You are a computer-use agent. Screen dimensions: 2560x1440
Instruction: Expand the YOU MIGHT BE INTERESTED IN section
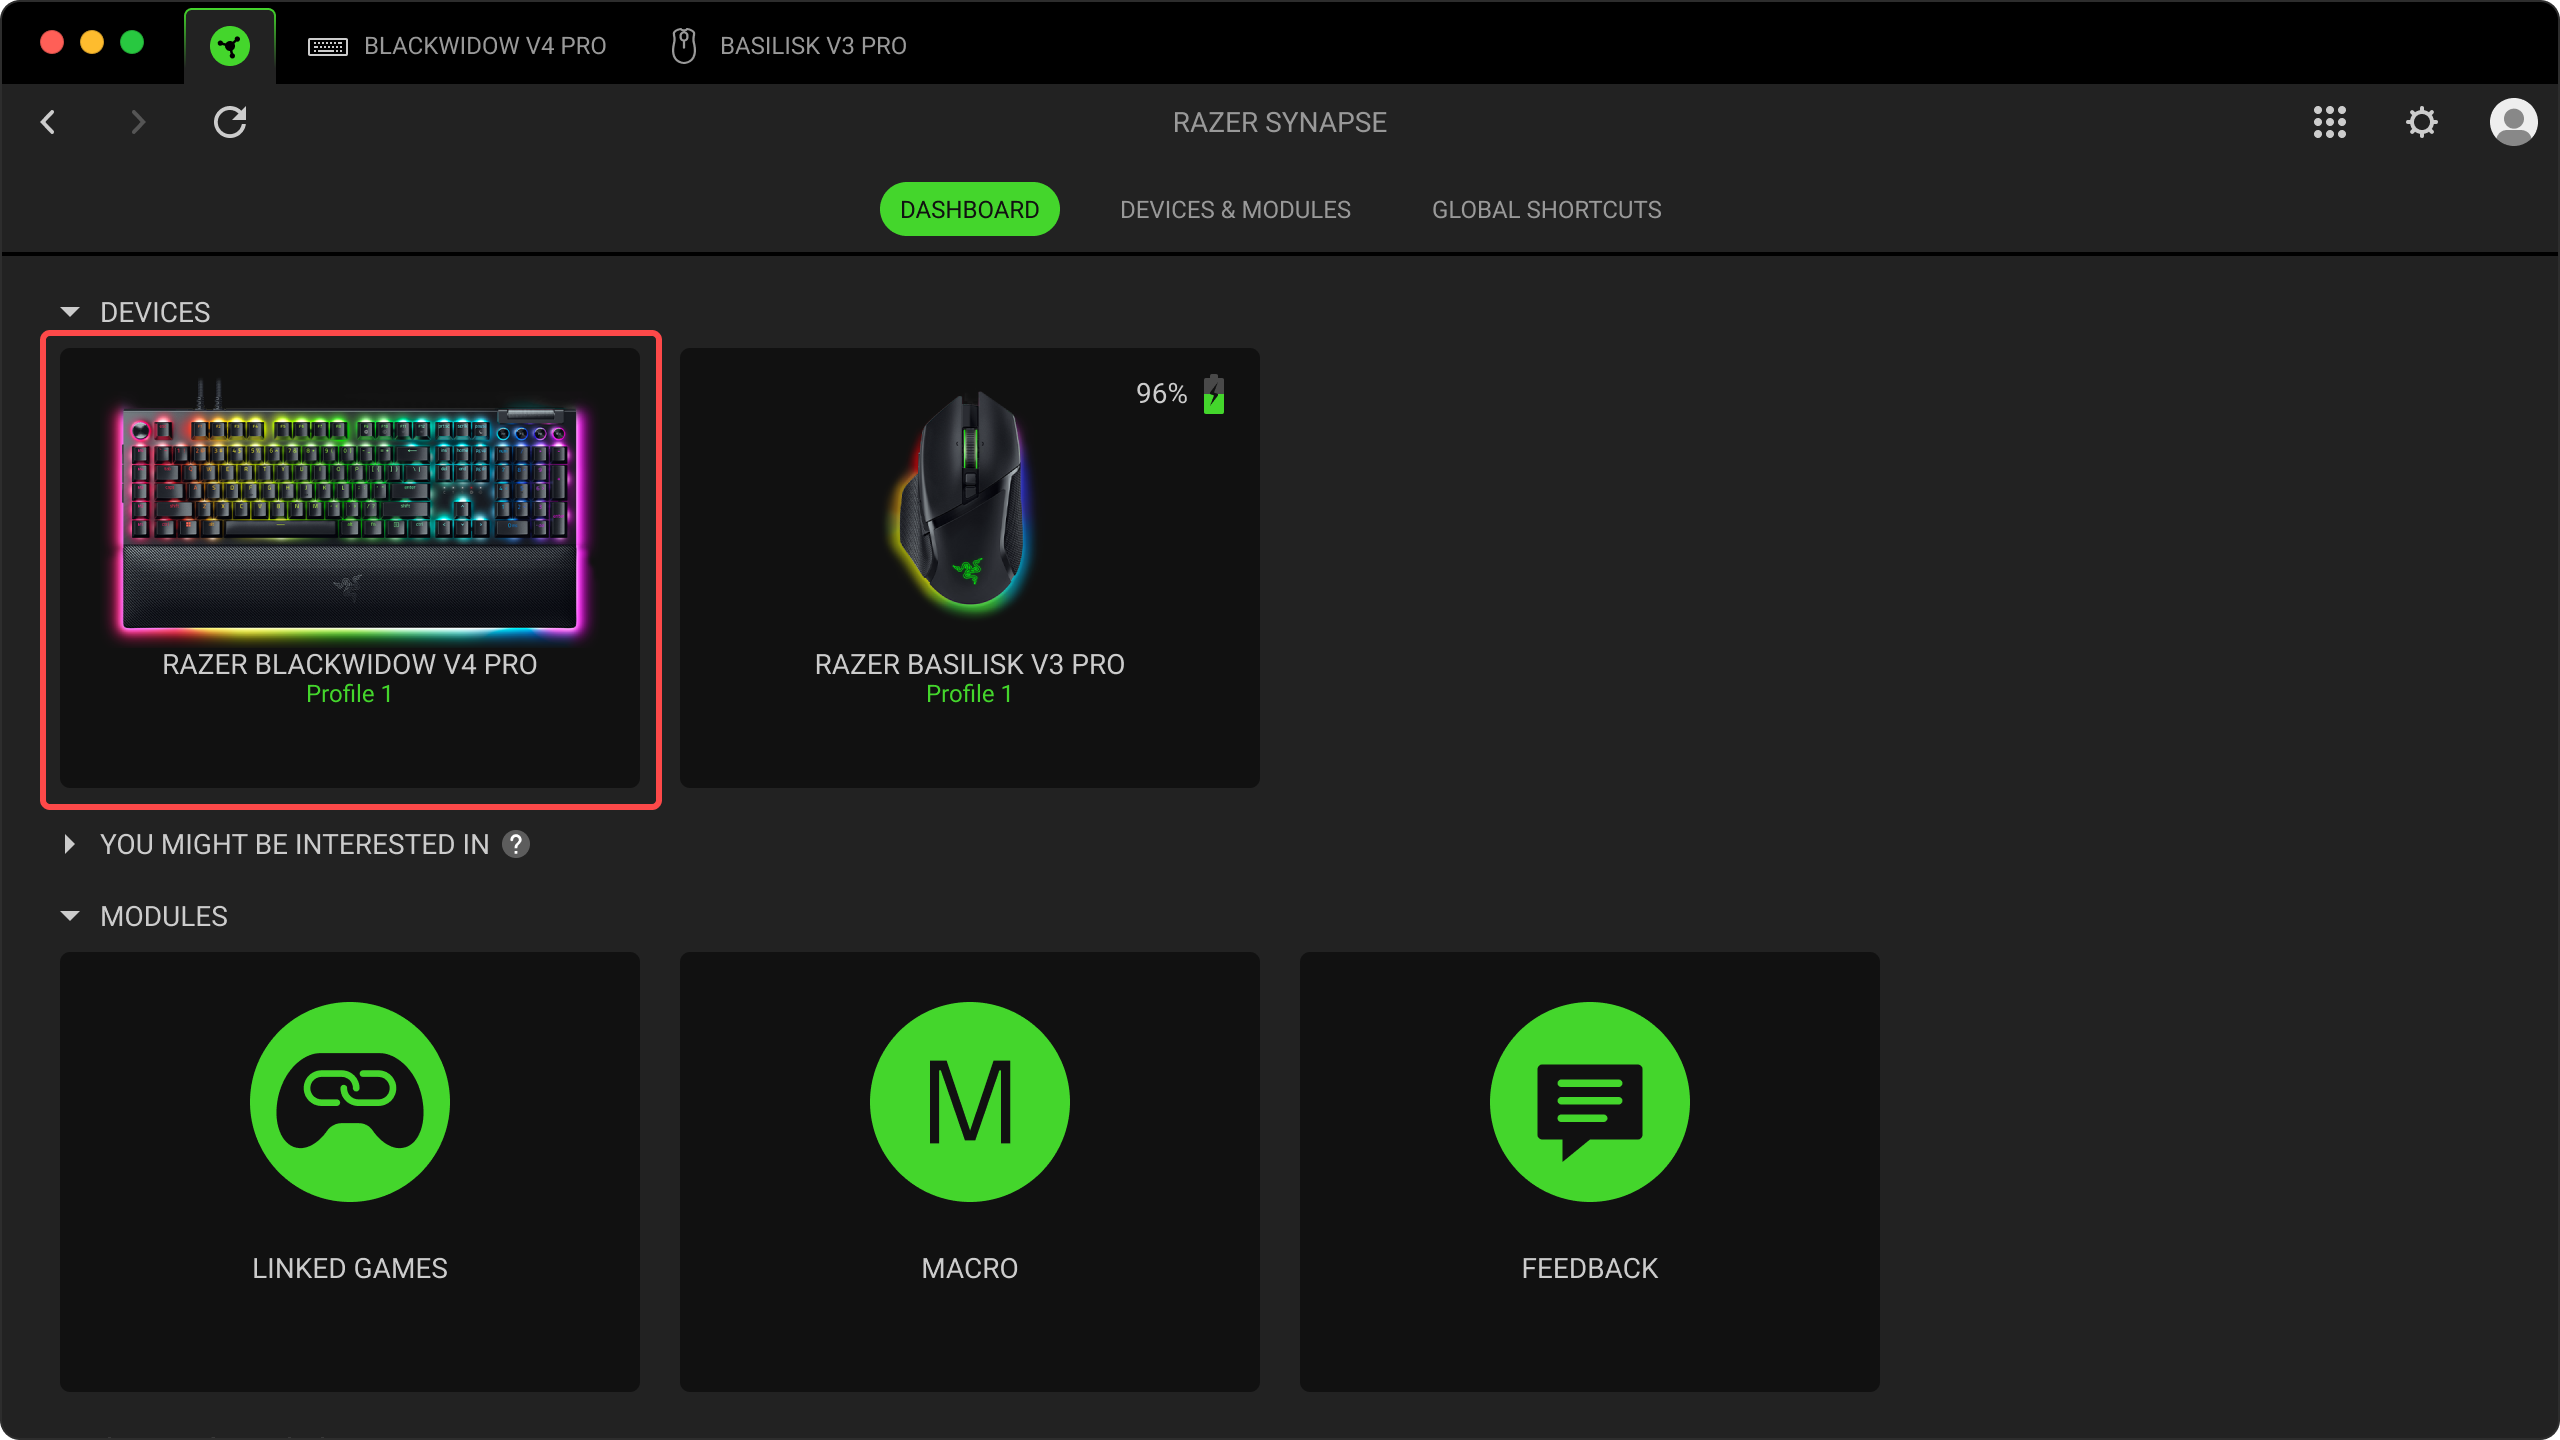click(69, 844)
